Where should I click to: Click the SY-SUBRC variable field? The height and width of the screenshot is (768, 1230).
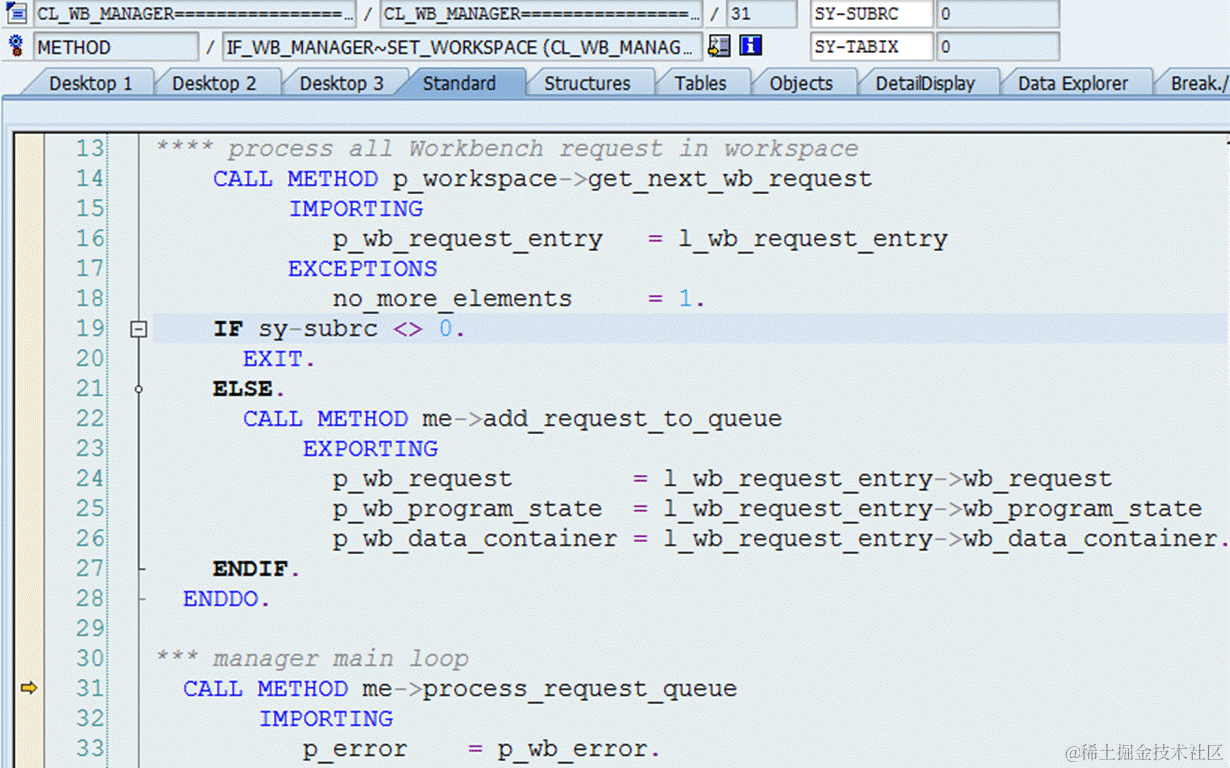pos(871,14)
